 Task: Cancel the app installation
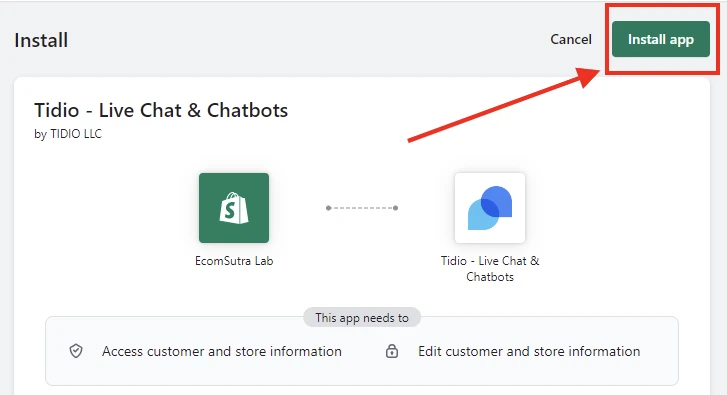[x=571, y=39]
